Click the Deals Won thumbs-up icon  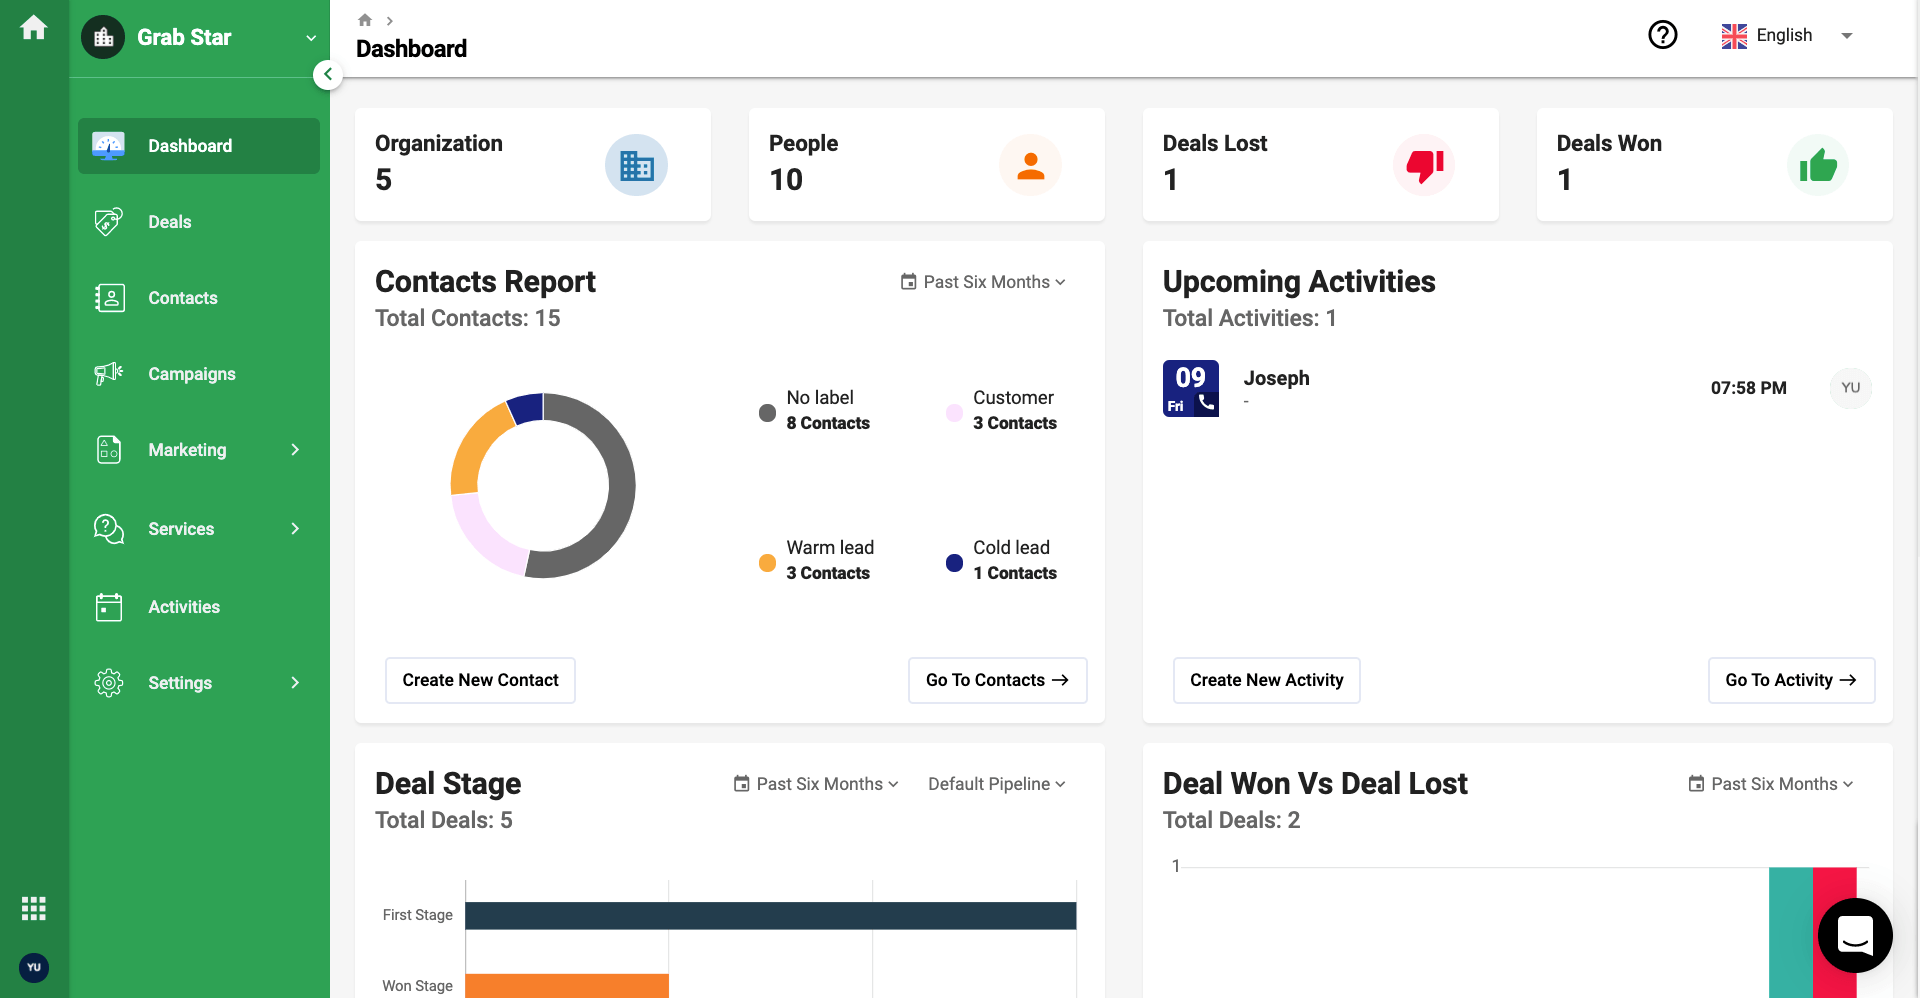pos(1818,165)
